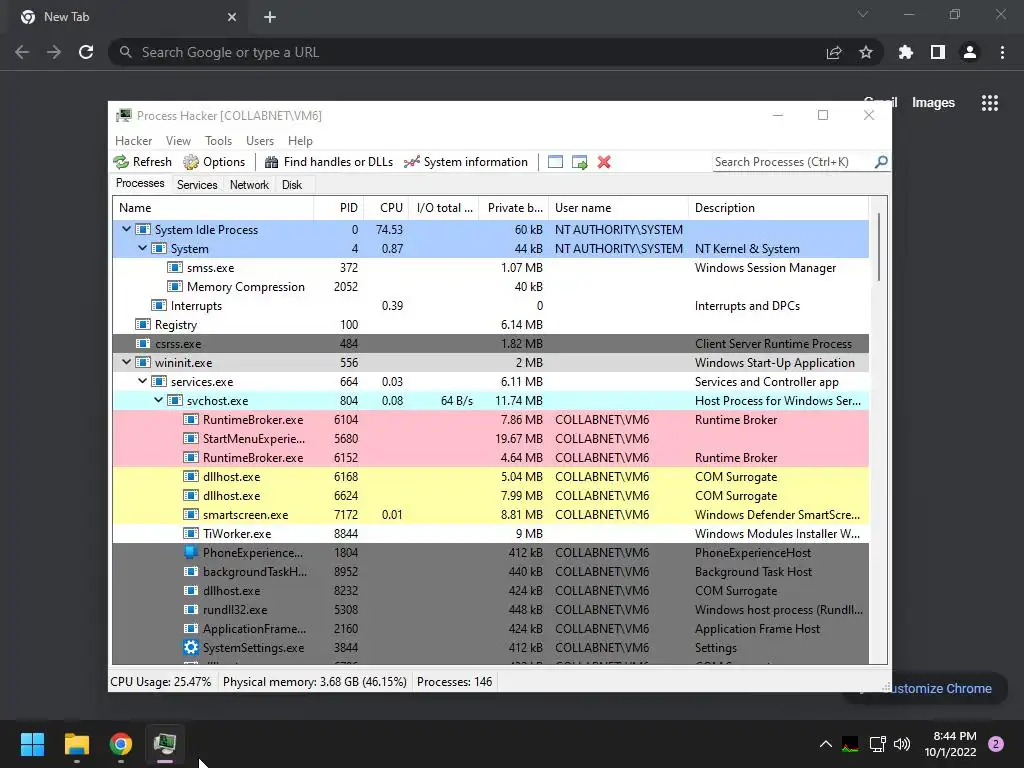Open Find handles or DLLs
Image resolution: width=1024 pixels, height=768 pixels.
tap(328, 162)
